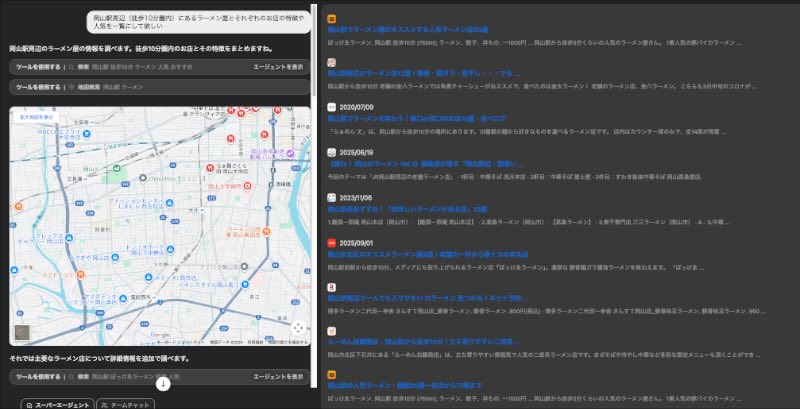The height and width of the screenshot is (409, 800).
Task: Expand the first ツールを使用する 検索 row
Action: 160,67
